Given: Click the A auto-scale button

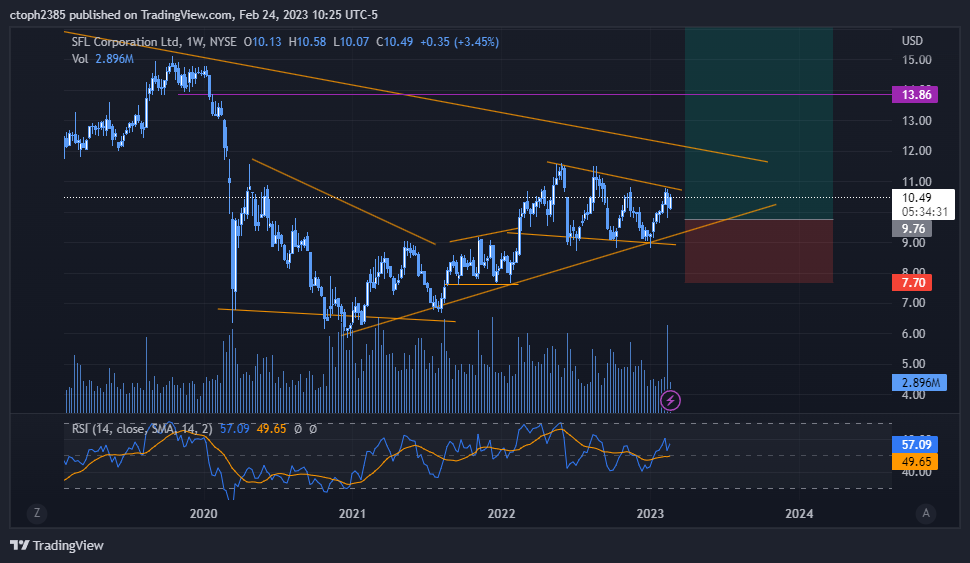Looking at the screenshot, I should [x=926, y=512].
